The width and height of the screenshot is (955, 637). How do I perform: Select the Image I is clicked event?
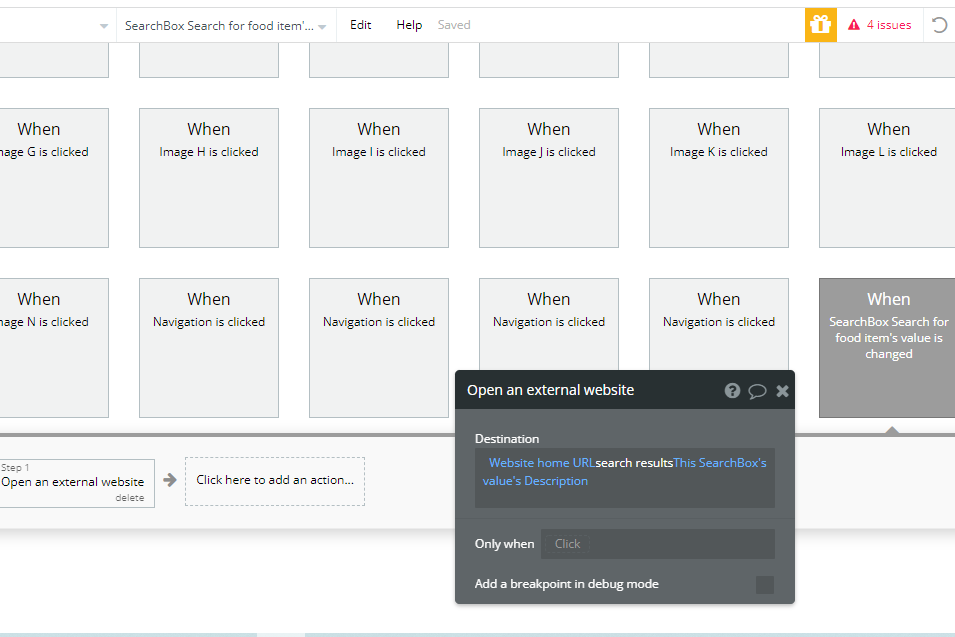pyautogui.click(x=379, y=178)
